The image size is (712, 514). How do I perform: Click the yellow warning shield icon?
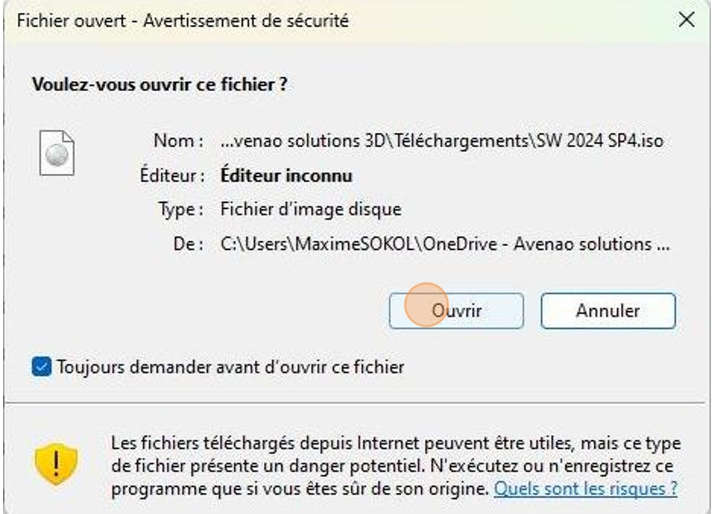coord(56,464)
